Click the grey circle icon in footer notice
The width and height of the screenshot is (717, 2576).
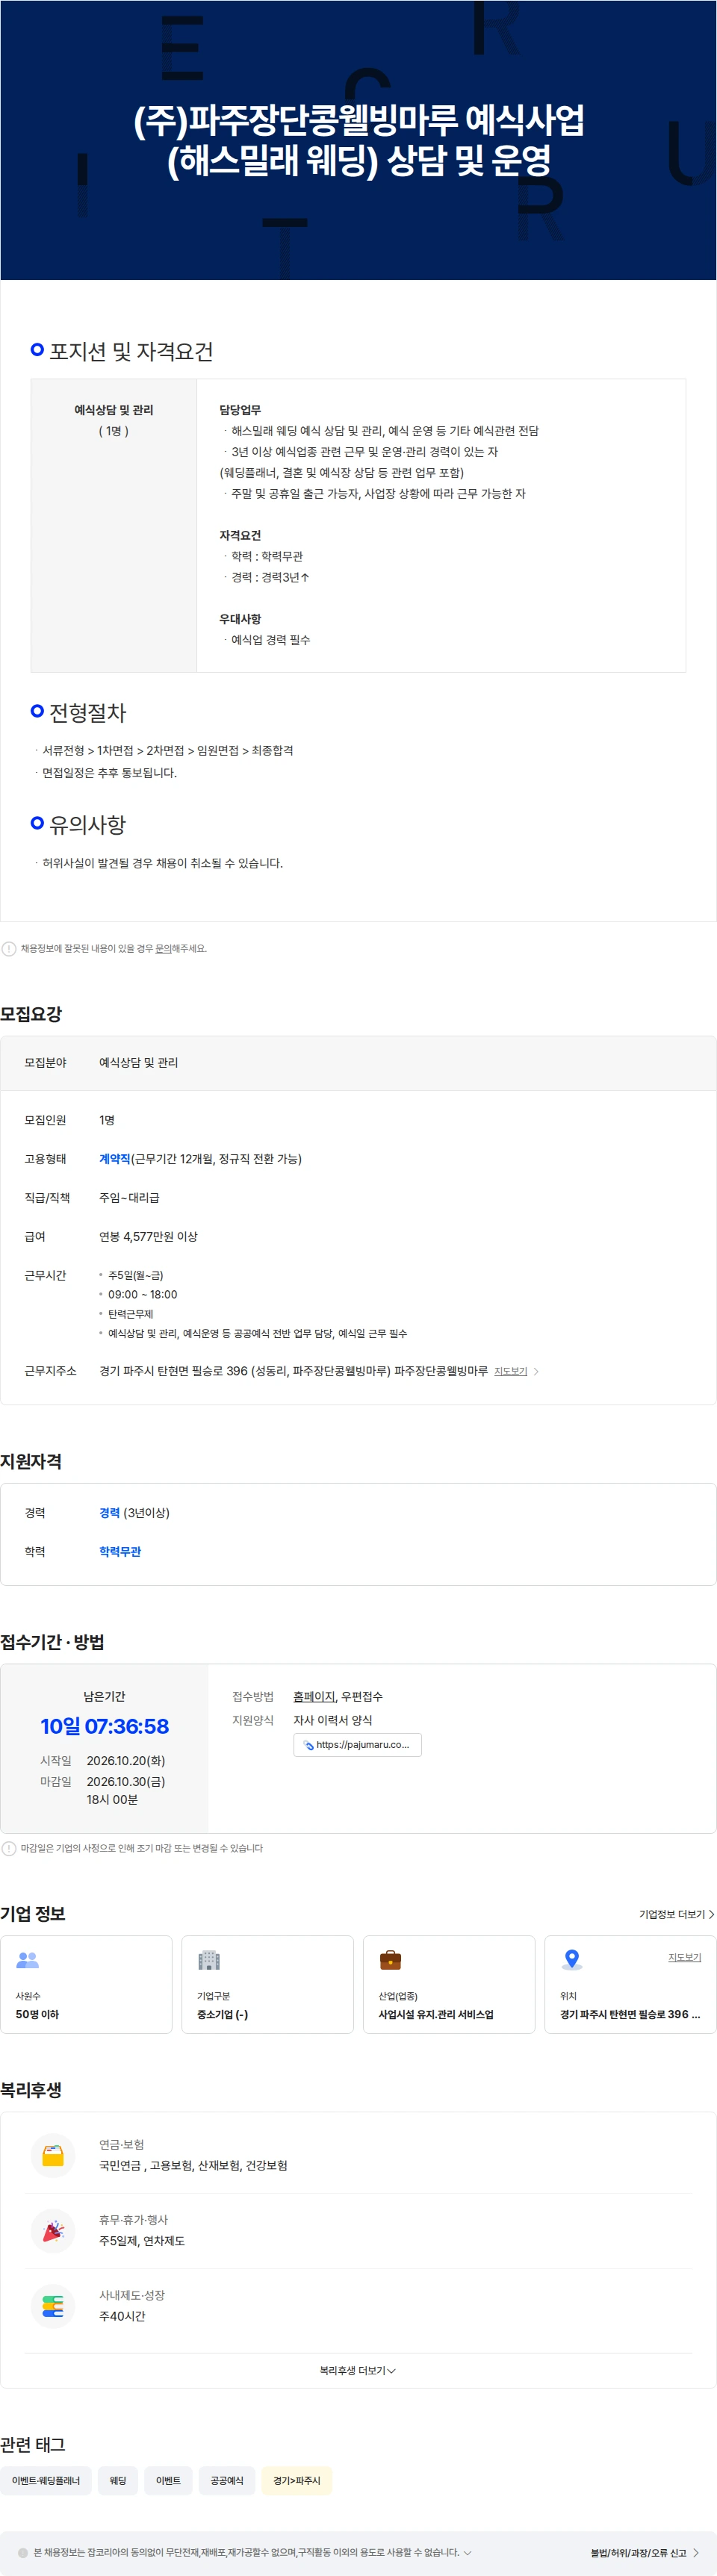pyautogui.click(x=23, y=2553)
